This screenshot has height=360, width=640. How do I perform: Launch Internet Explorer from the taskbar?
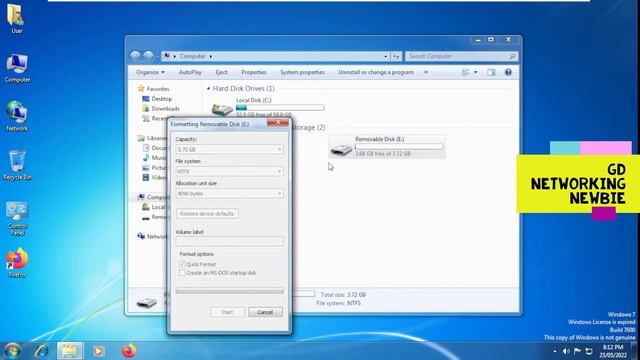point(41,351)
